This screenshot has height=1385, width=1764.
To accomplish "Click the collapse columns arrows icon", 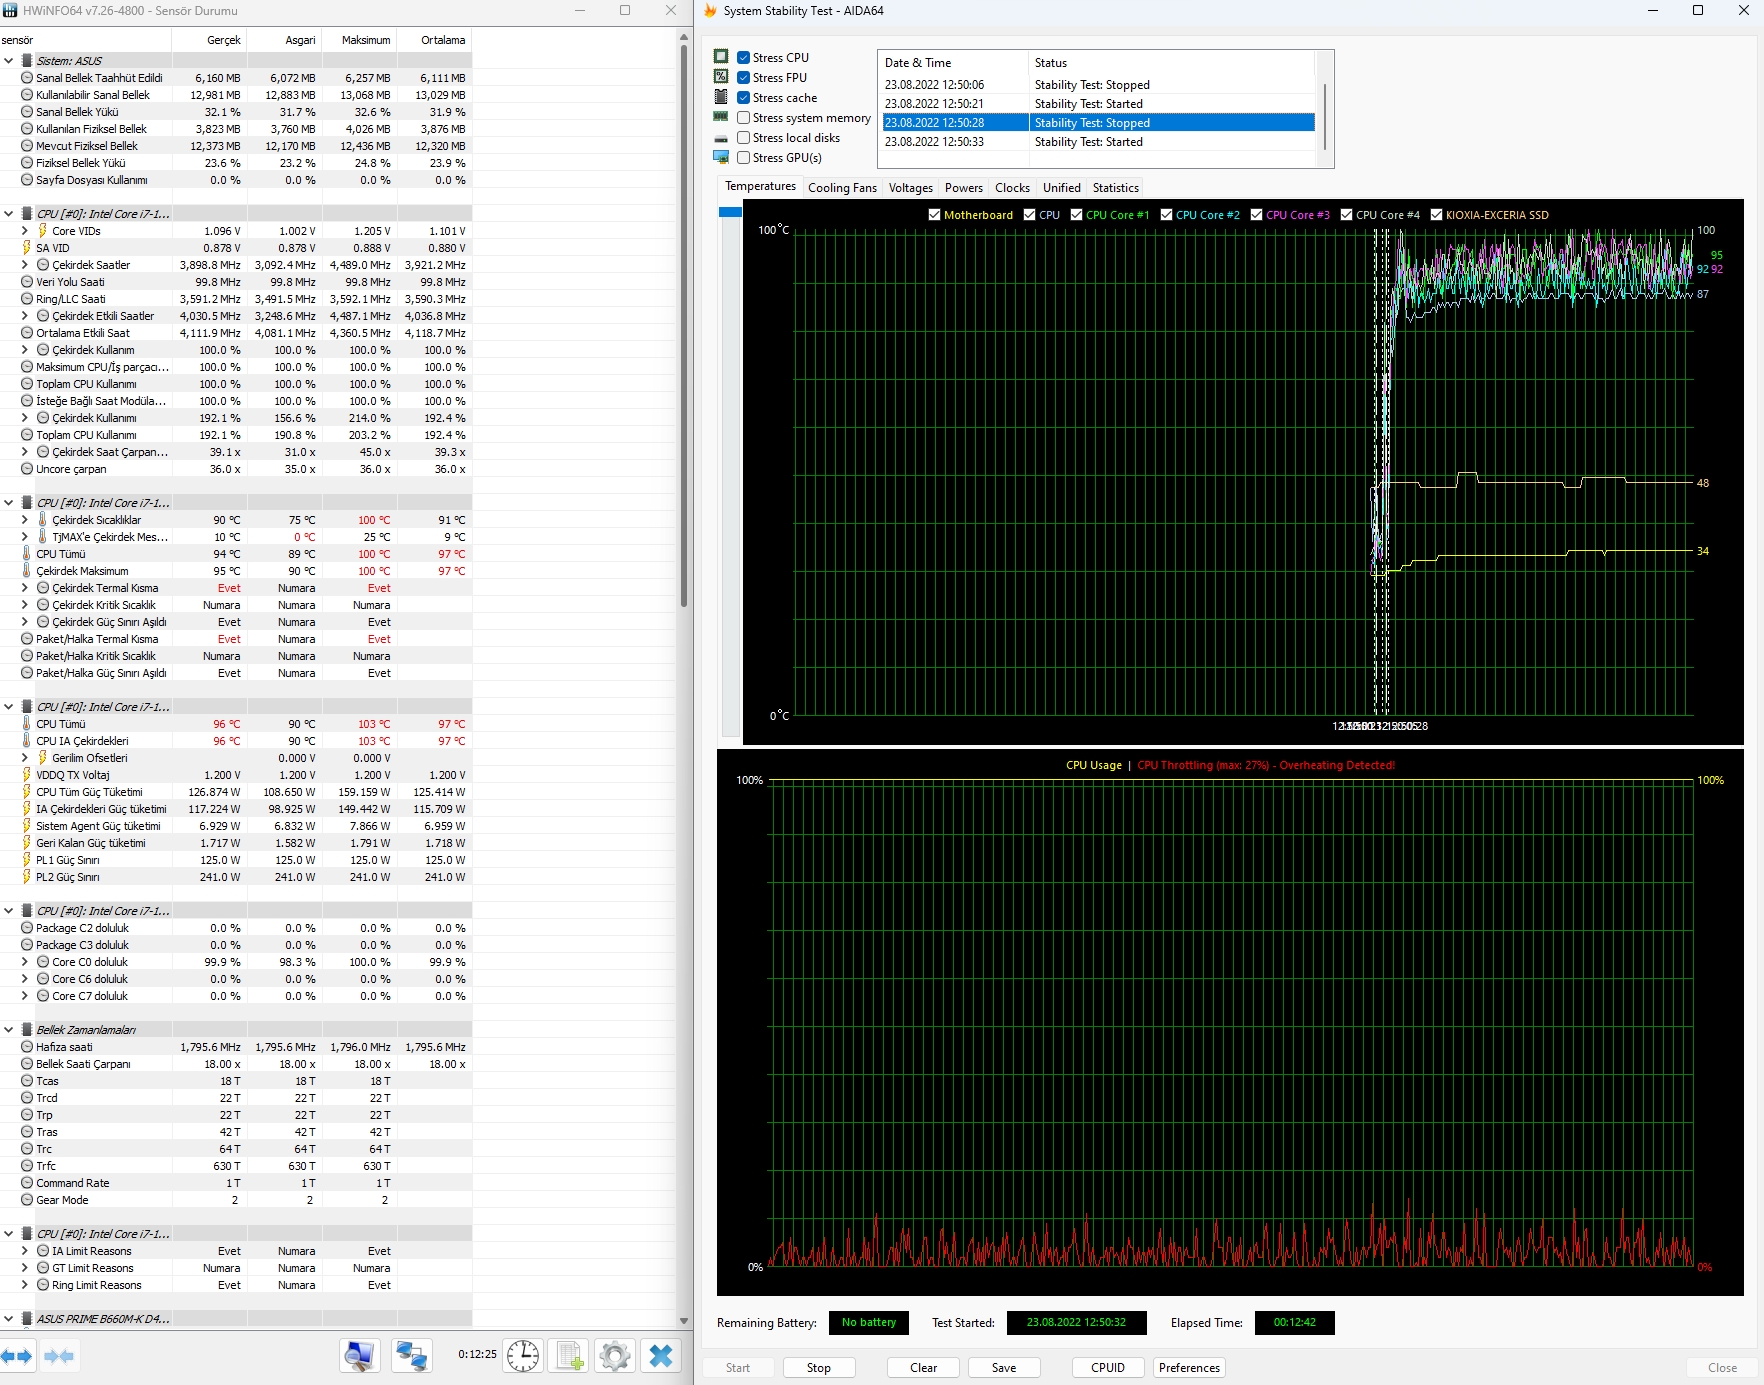I will point(59,1356).
